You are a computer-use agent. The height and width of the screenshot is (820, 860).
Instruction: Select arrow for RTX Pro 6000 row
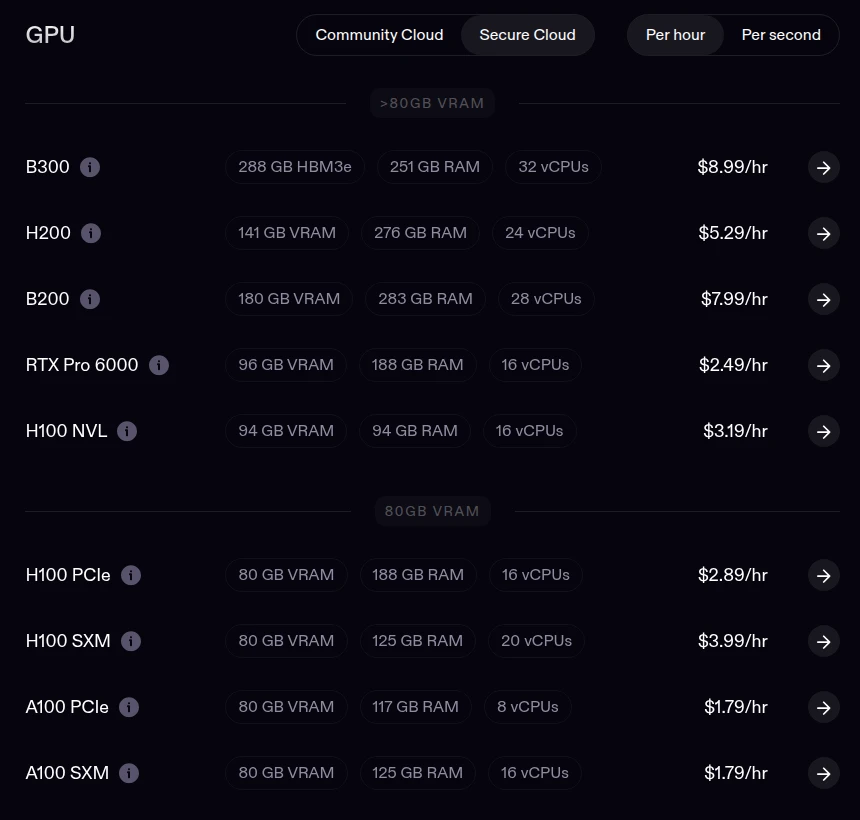tap(824, 365)
